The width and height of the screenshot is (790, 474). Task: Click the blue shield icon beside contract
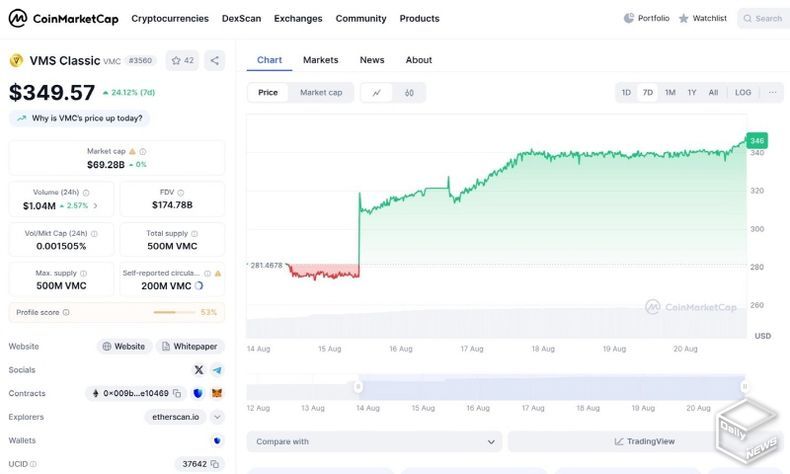click(x=198, y=393)
